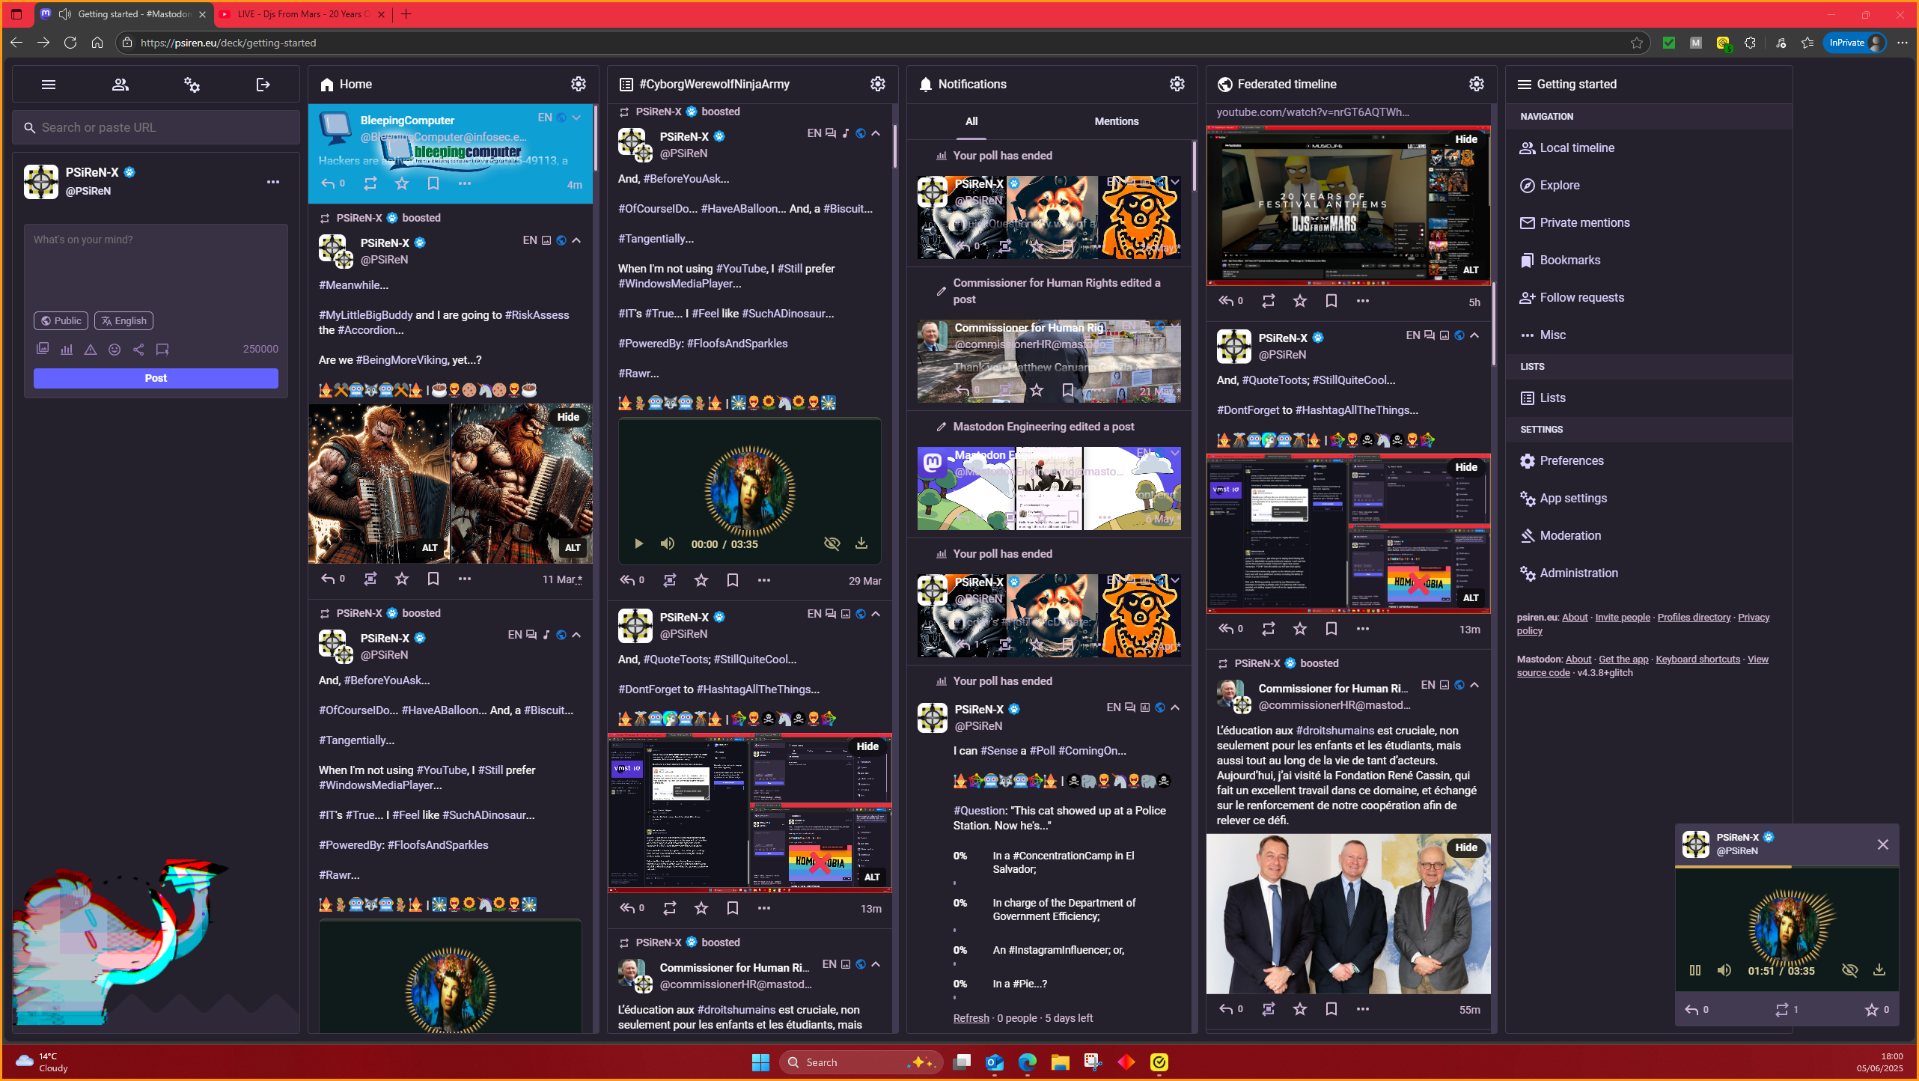
Task: Click the logout icon in the compose header
Action: pyautogui.click(x=263, y=85)
